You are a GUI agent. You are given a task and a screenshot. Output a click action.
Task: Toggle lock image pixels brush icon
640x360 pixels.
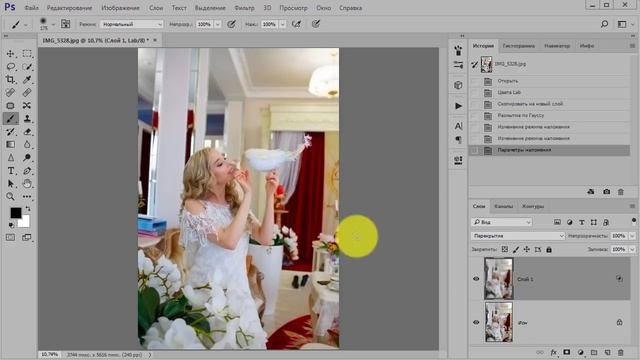click(516, 249)
